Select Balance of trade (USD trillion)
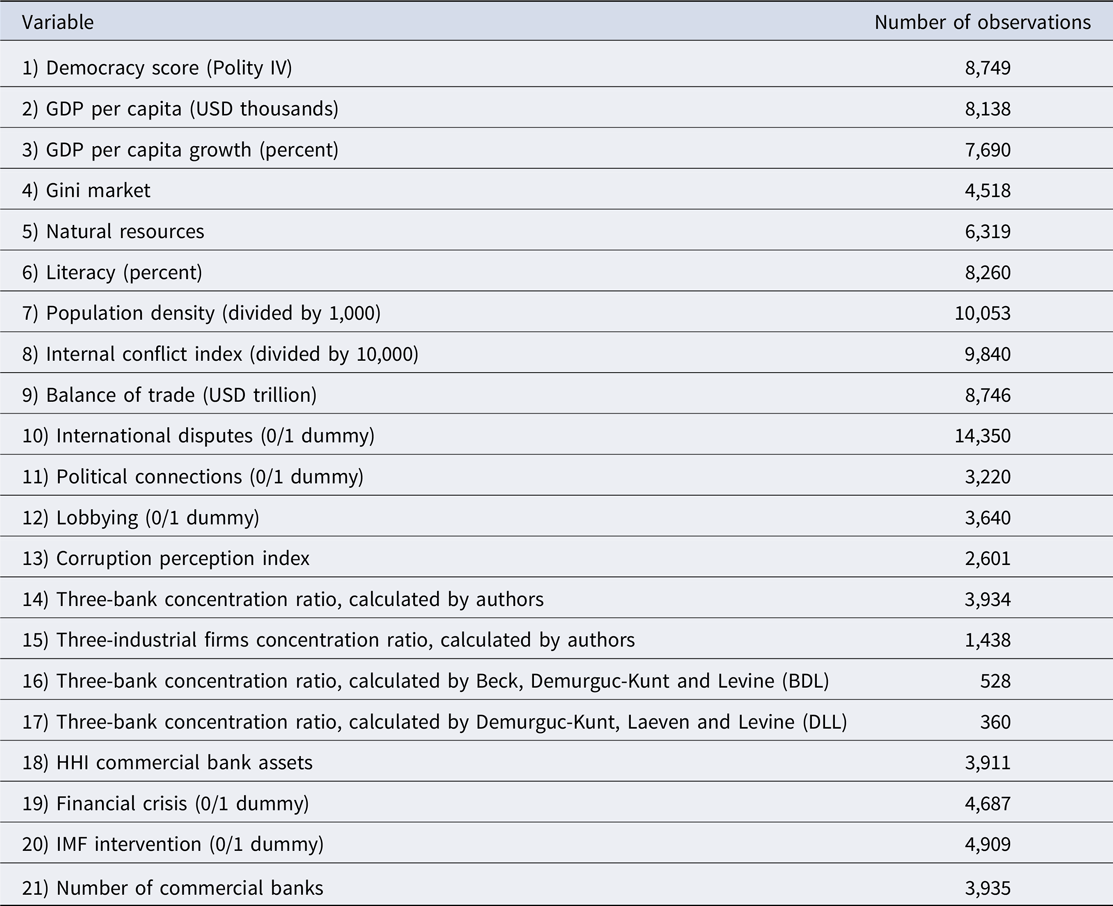The width and height of the screenshot is (1113, 906). tap(169, 395)
